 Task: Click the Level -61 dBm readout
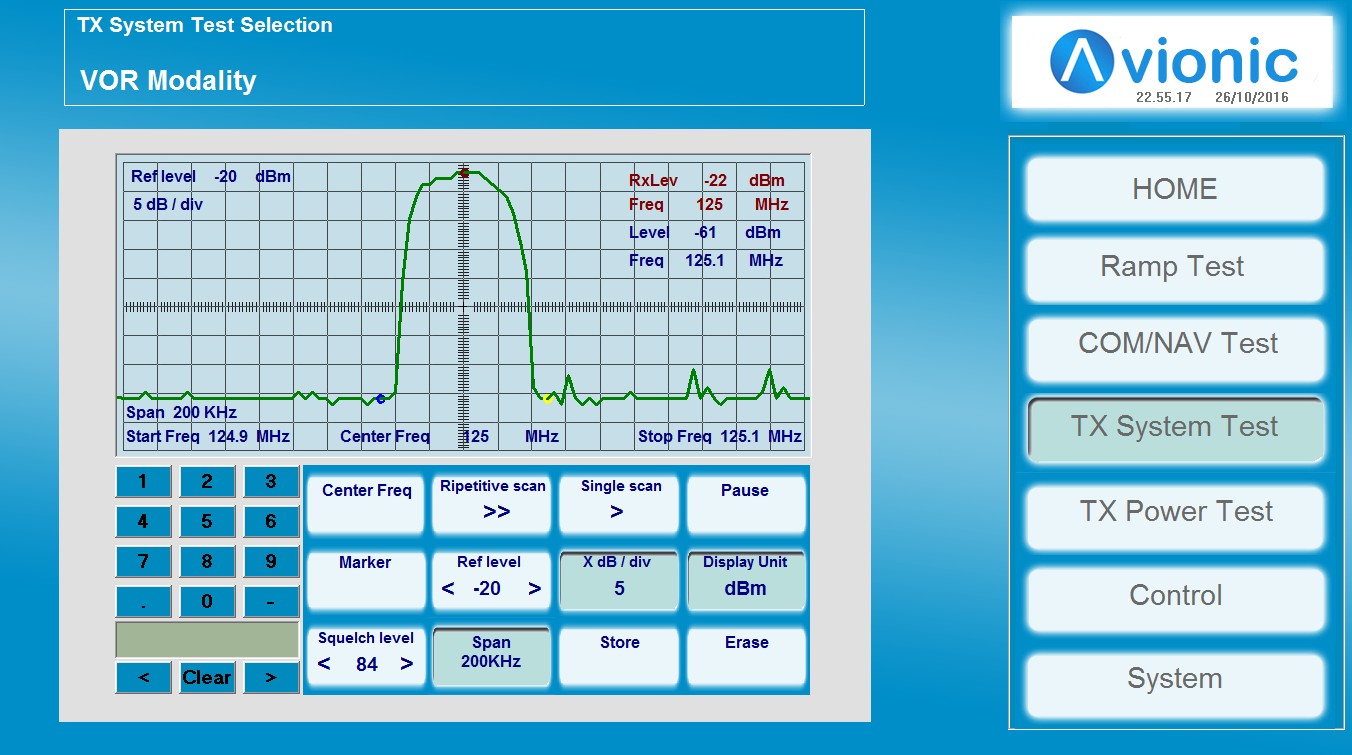705,233
